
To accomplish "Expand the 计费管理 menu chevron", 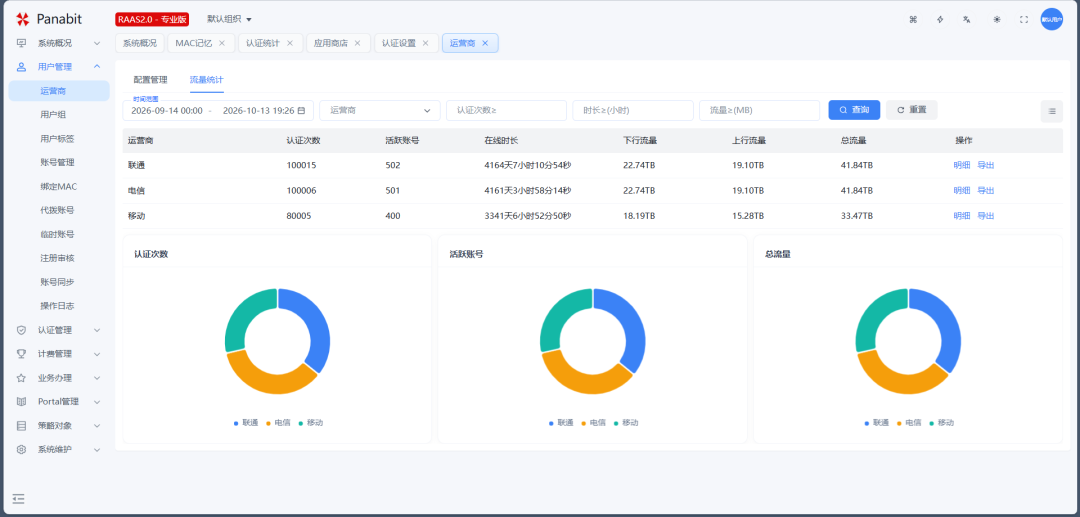I will click(x=97, y=354).
